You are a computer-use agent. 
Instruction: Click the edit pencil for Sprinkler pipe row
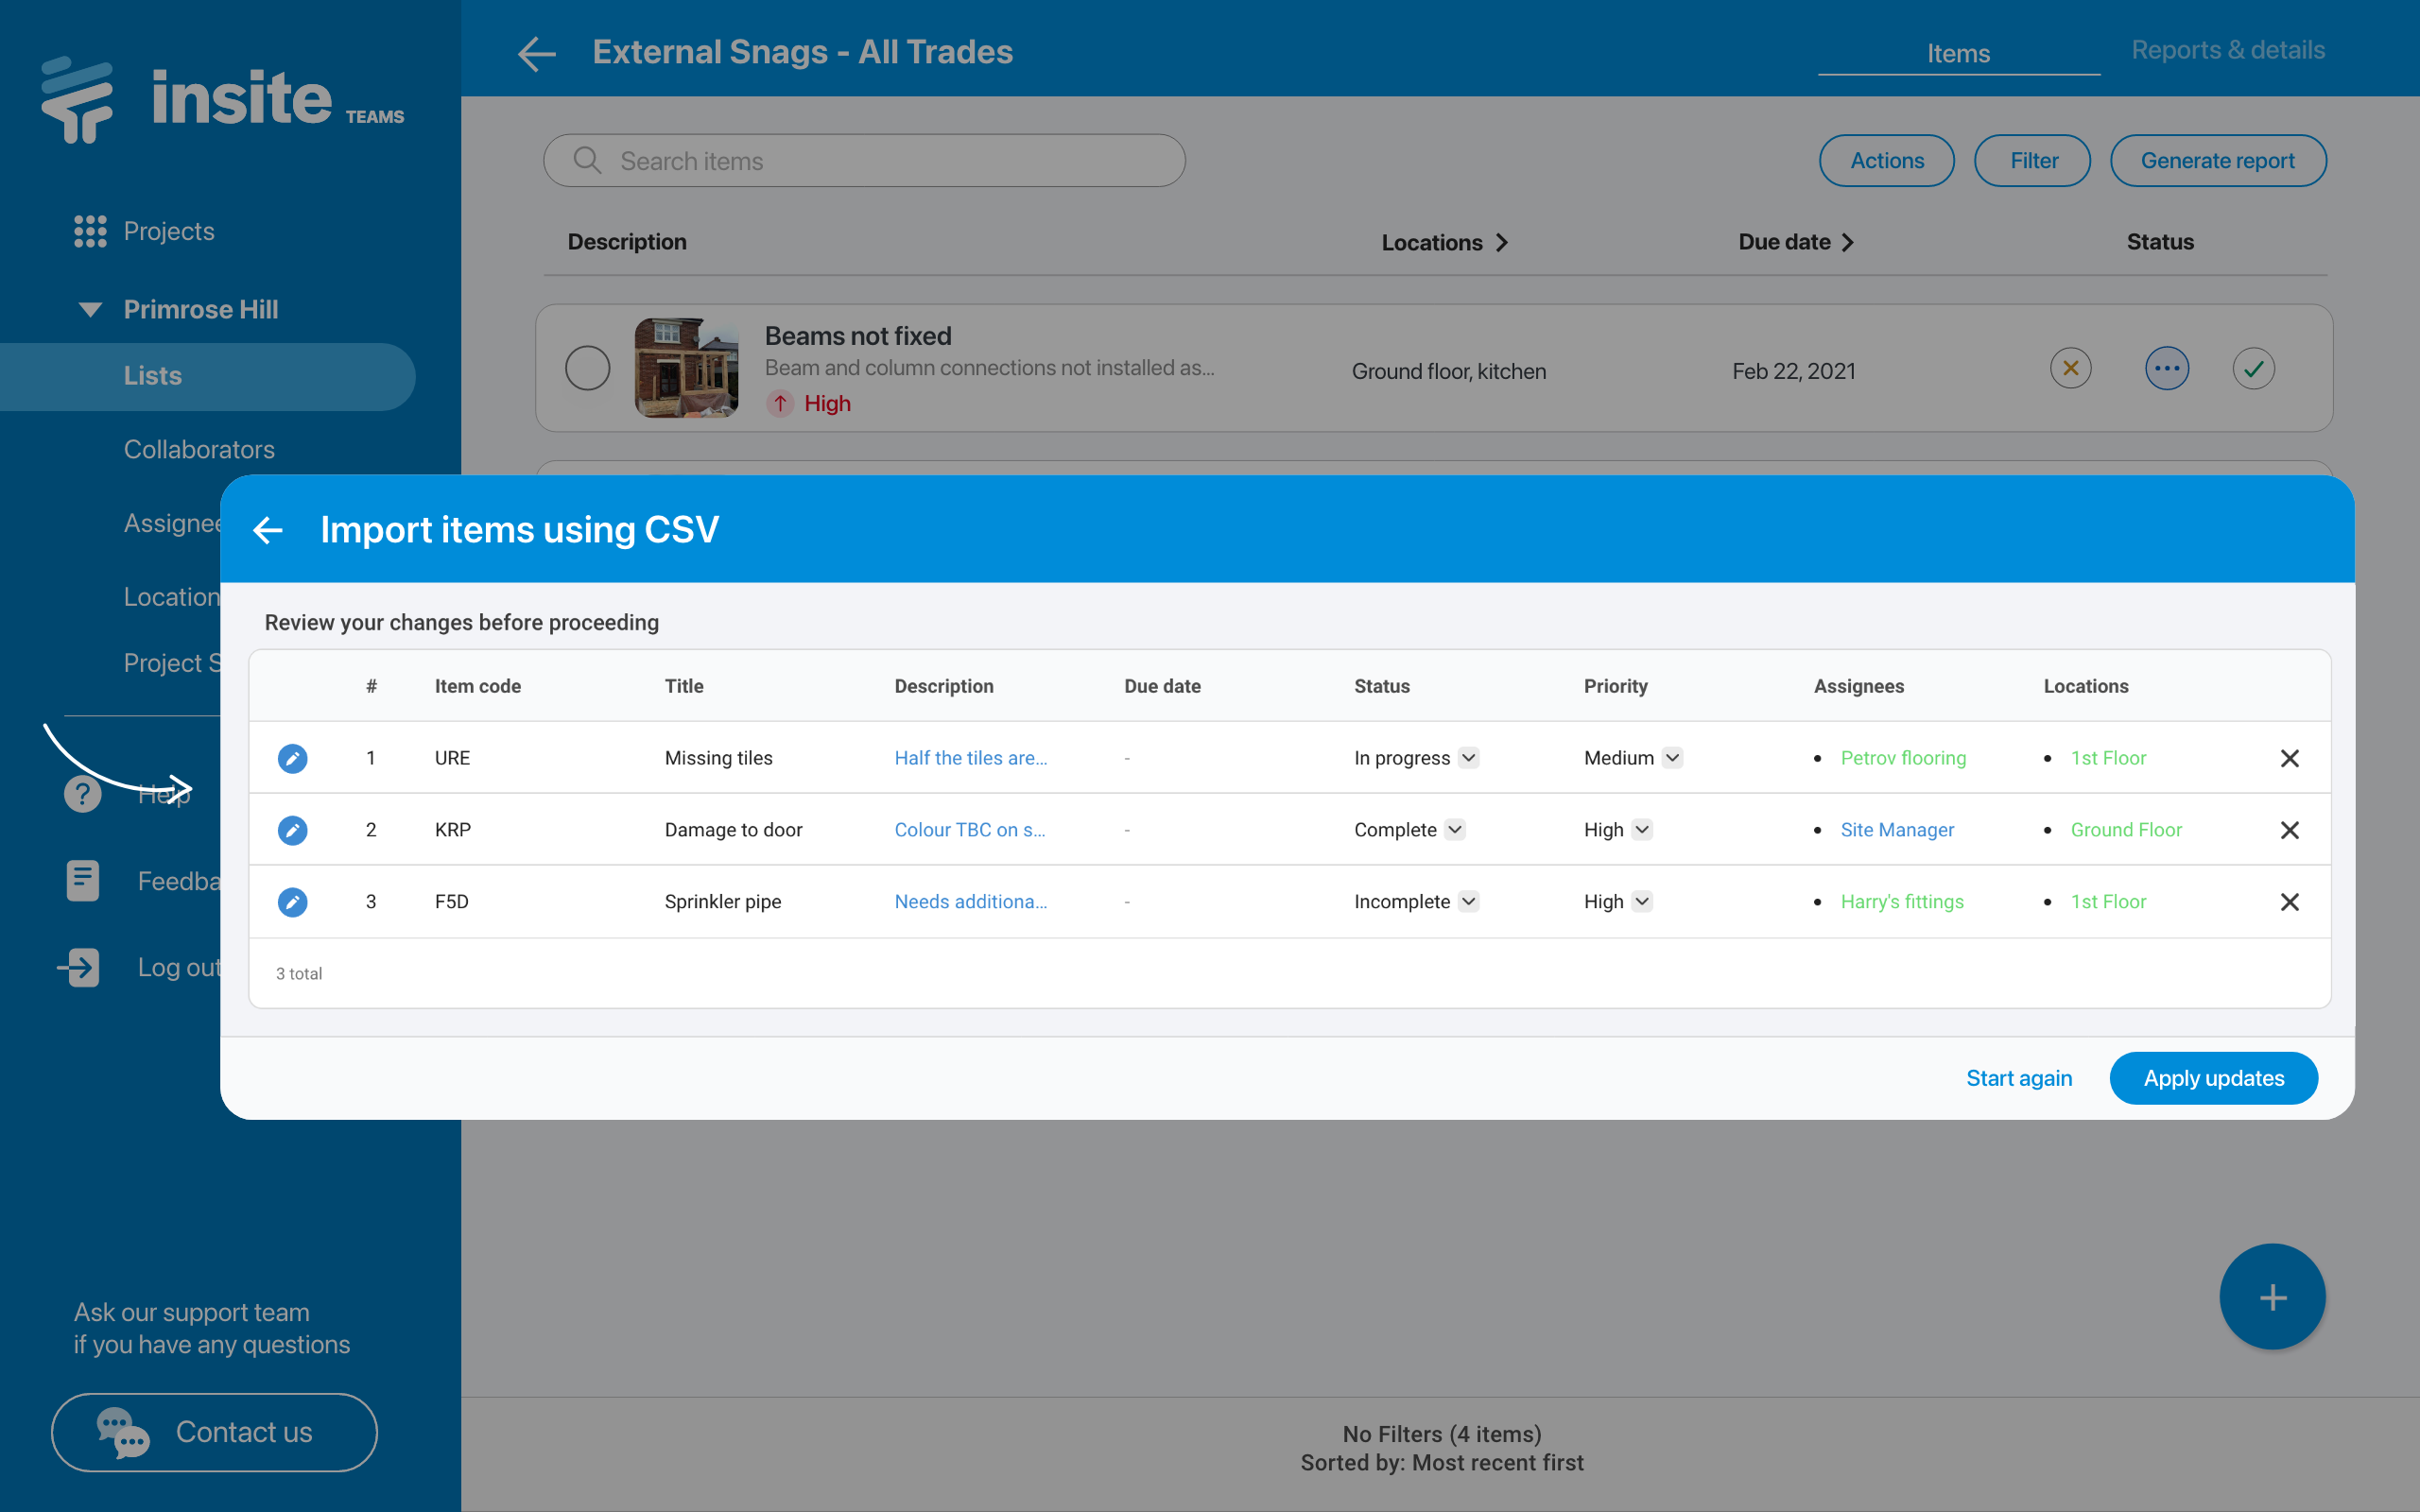pos(292,902)
